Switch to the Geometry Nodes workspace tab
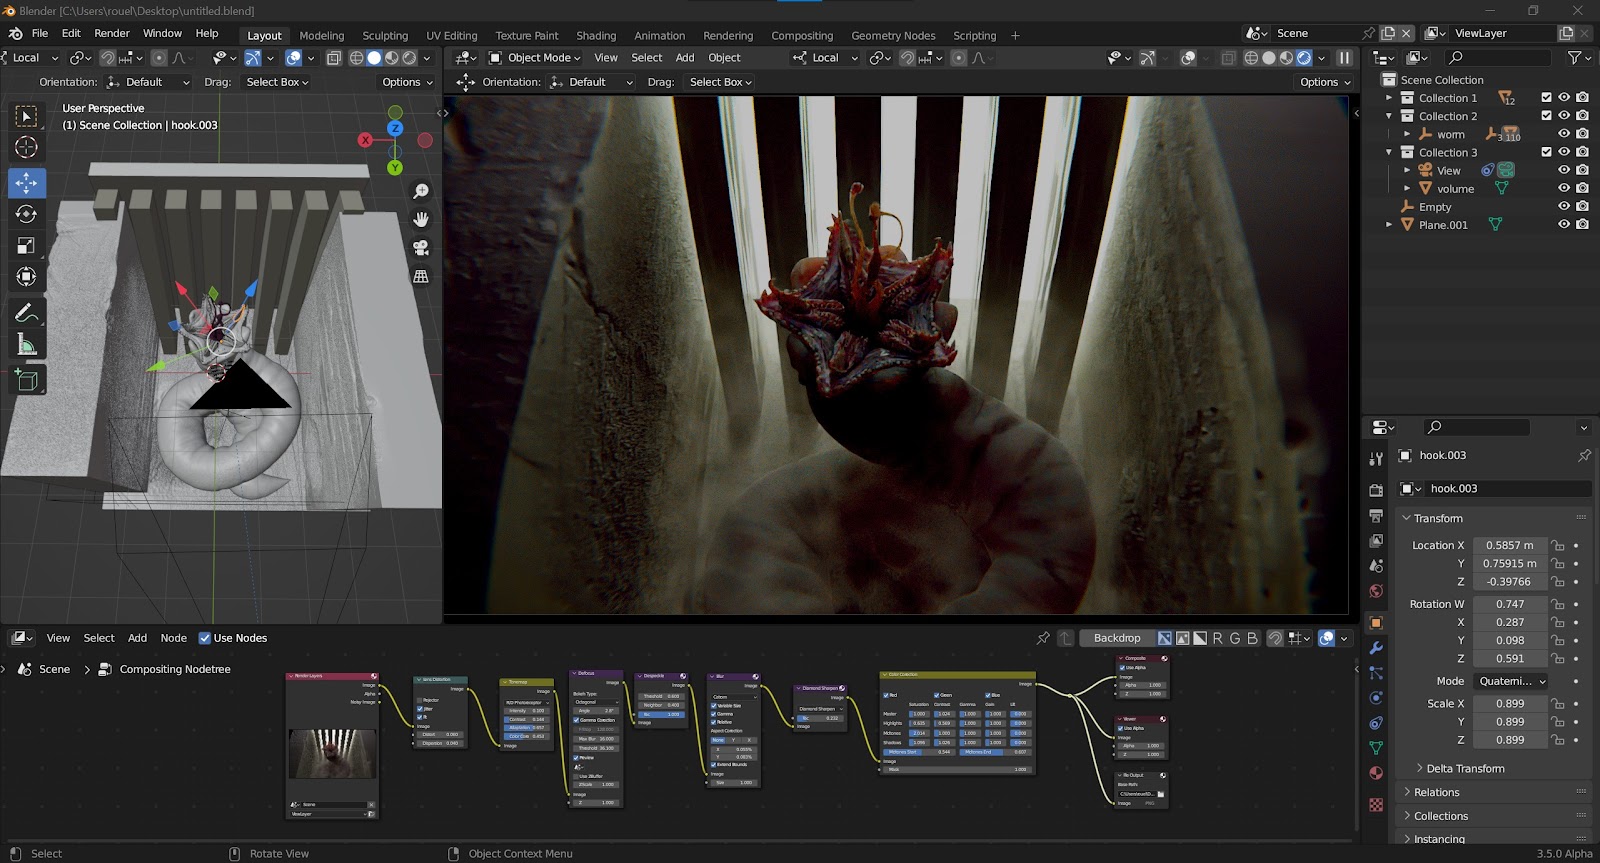The height and width of the screenshot is (863, 1600). (893, 35)
